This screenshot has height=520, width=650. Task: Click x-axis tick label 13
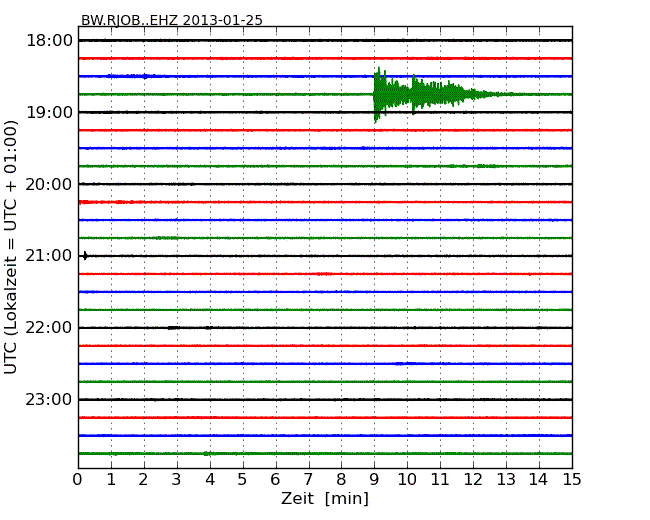pos(506,479)
